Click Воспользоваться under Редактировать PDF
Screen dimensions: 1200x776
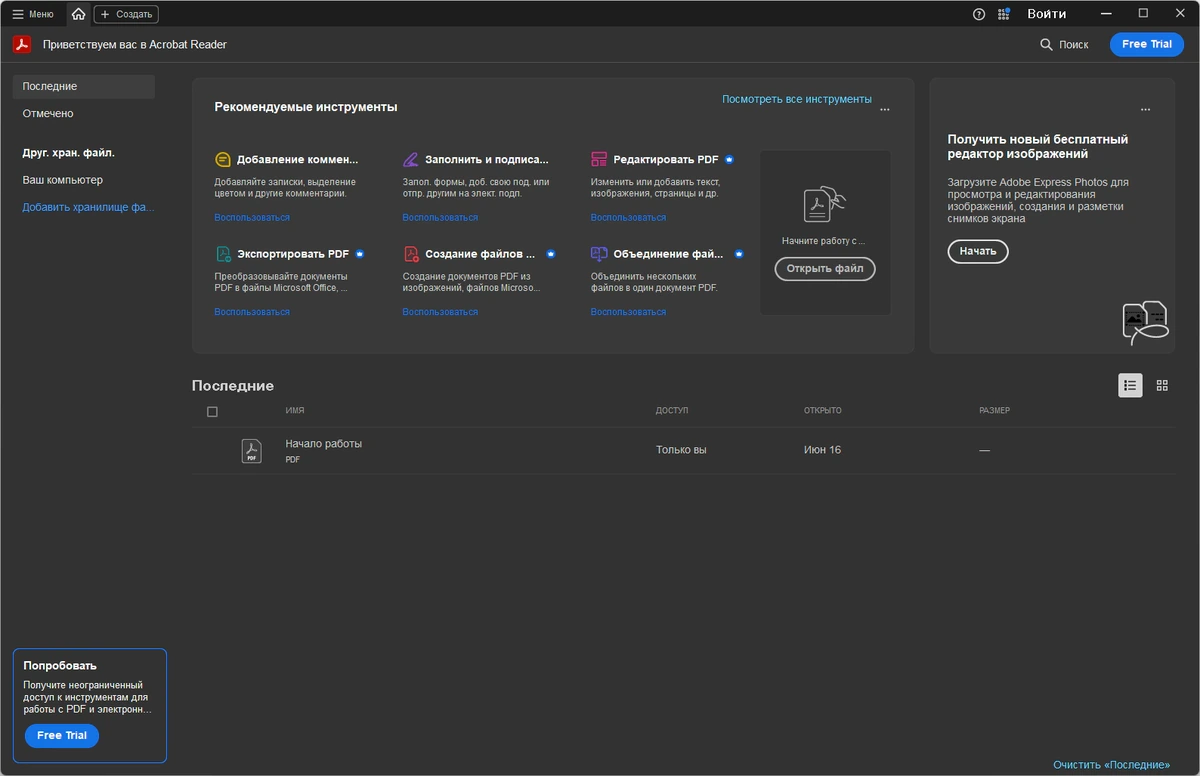click(628, 217)
